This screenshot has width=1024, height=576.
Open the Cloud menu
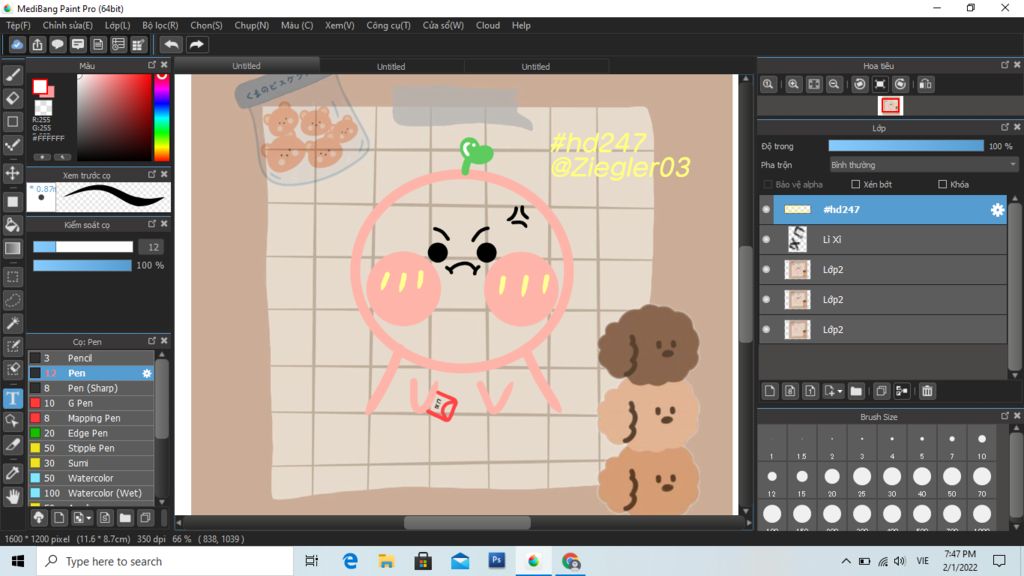488,25
